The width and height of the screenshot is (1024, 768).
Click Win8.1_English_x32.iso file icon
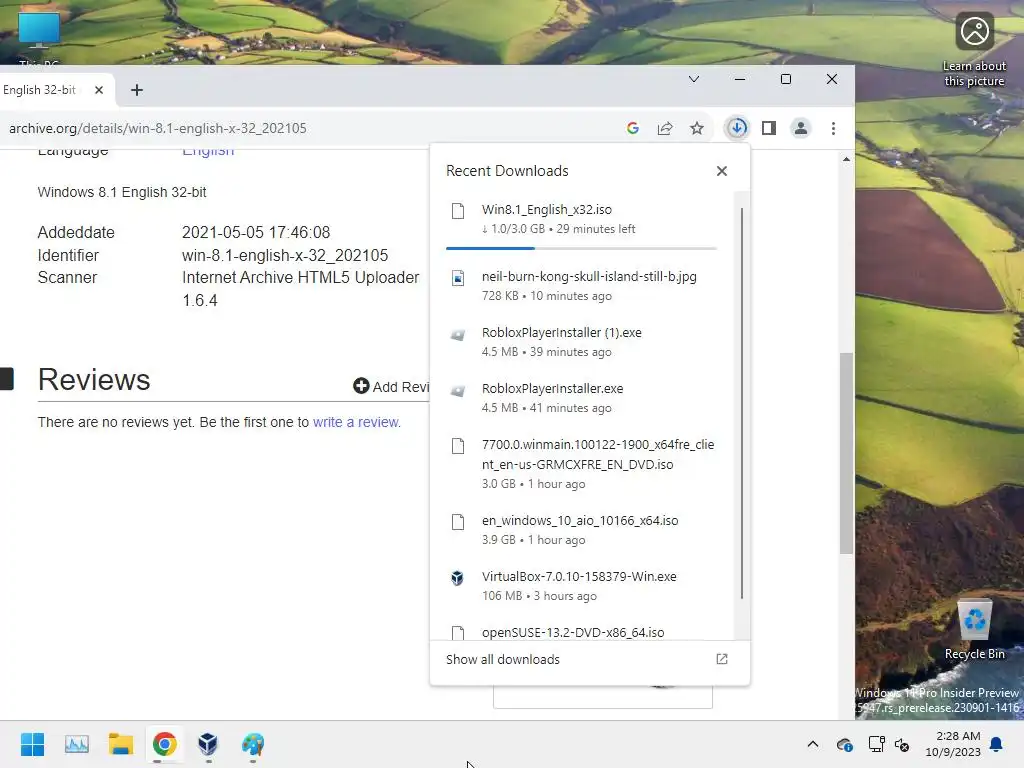pyautogui.click(x=458, y=210)
